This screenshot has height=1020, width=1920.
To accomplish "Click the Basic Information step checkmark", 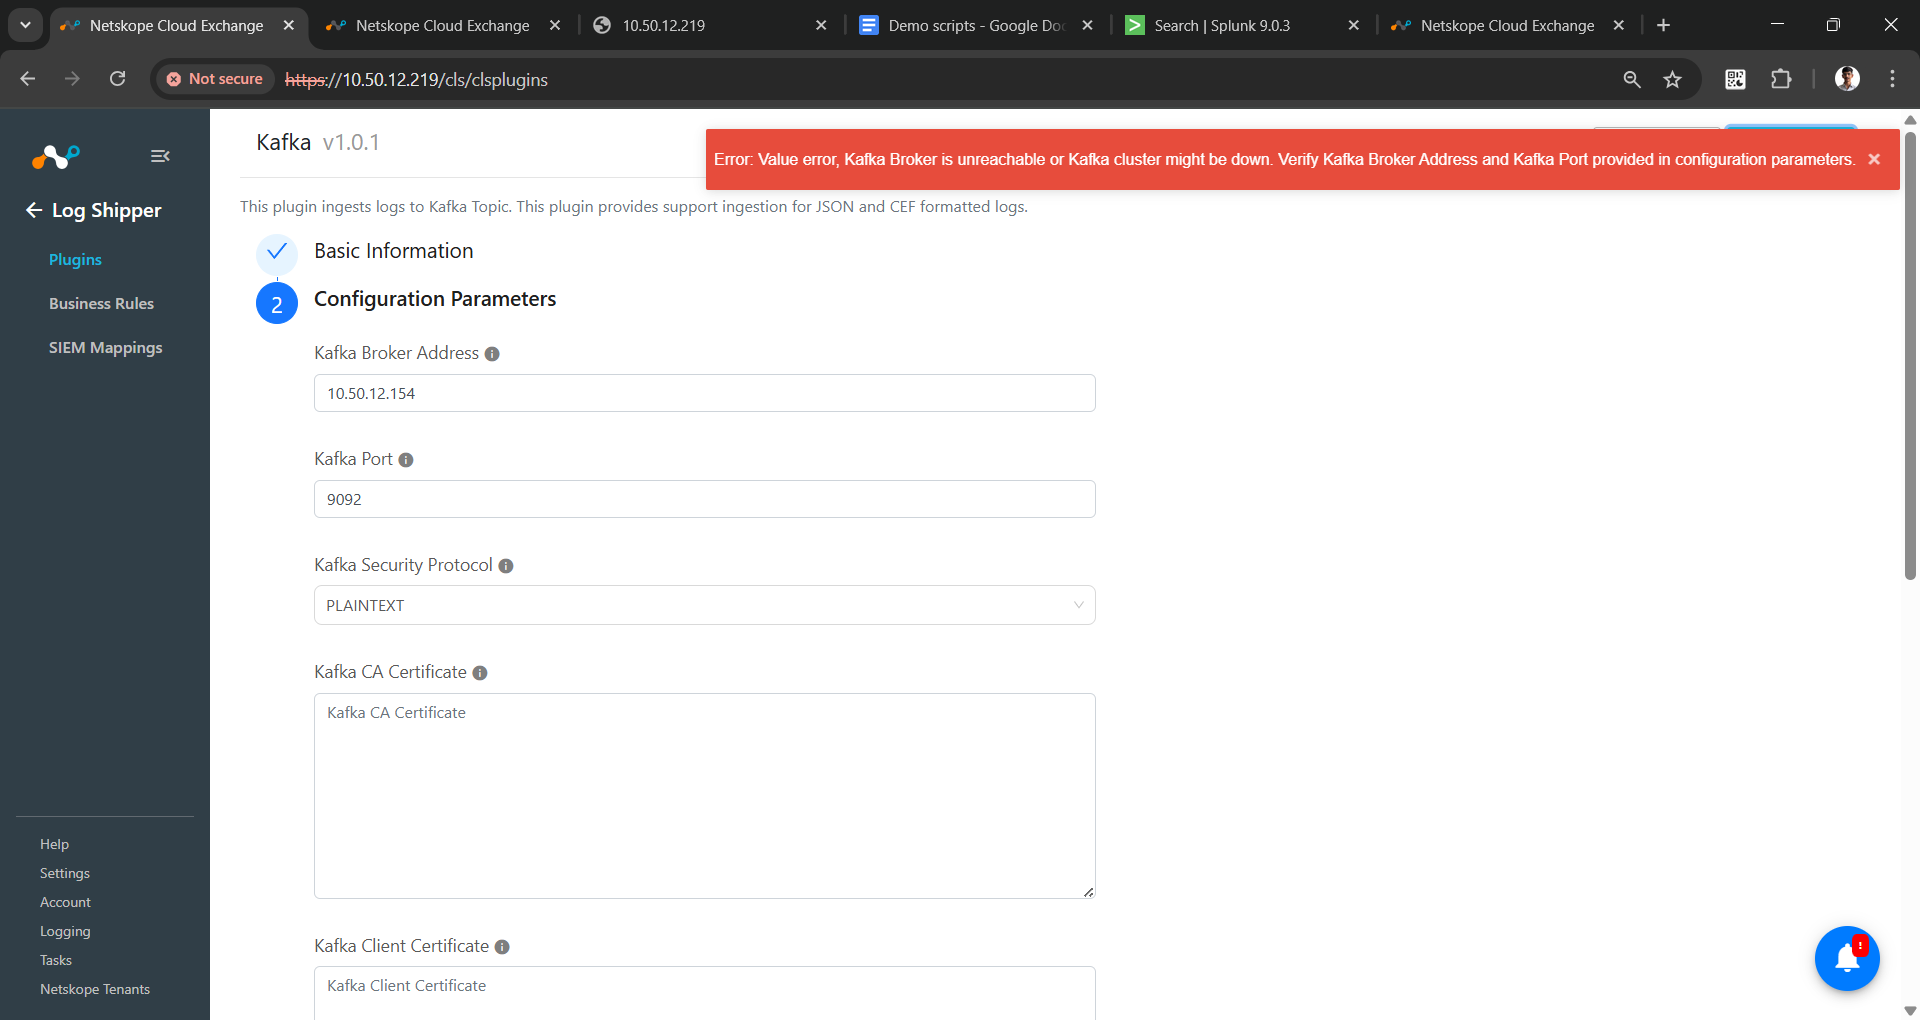I will (277, 253).
